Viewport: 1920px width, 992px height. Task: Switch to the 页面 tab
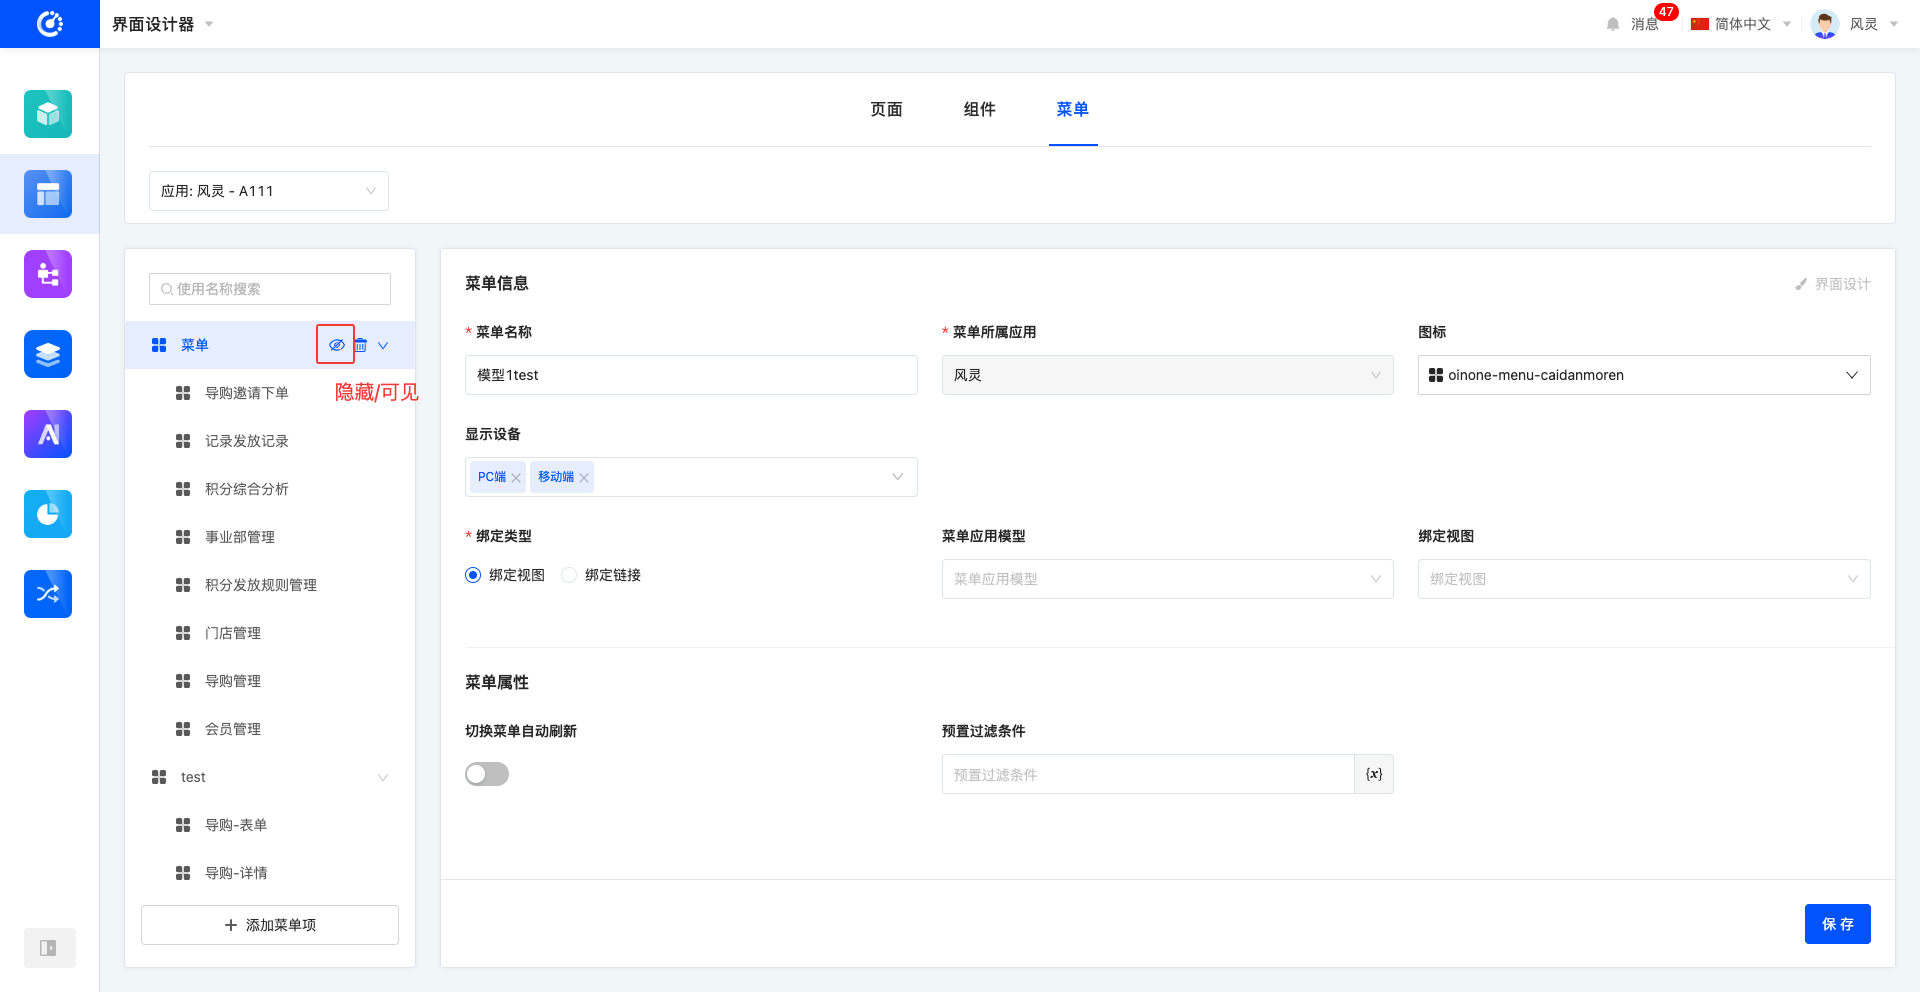pos(886,109)
